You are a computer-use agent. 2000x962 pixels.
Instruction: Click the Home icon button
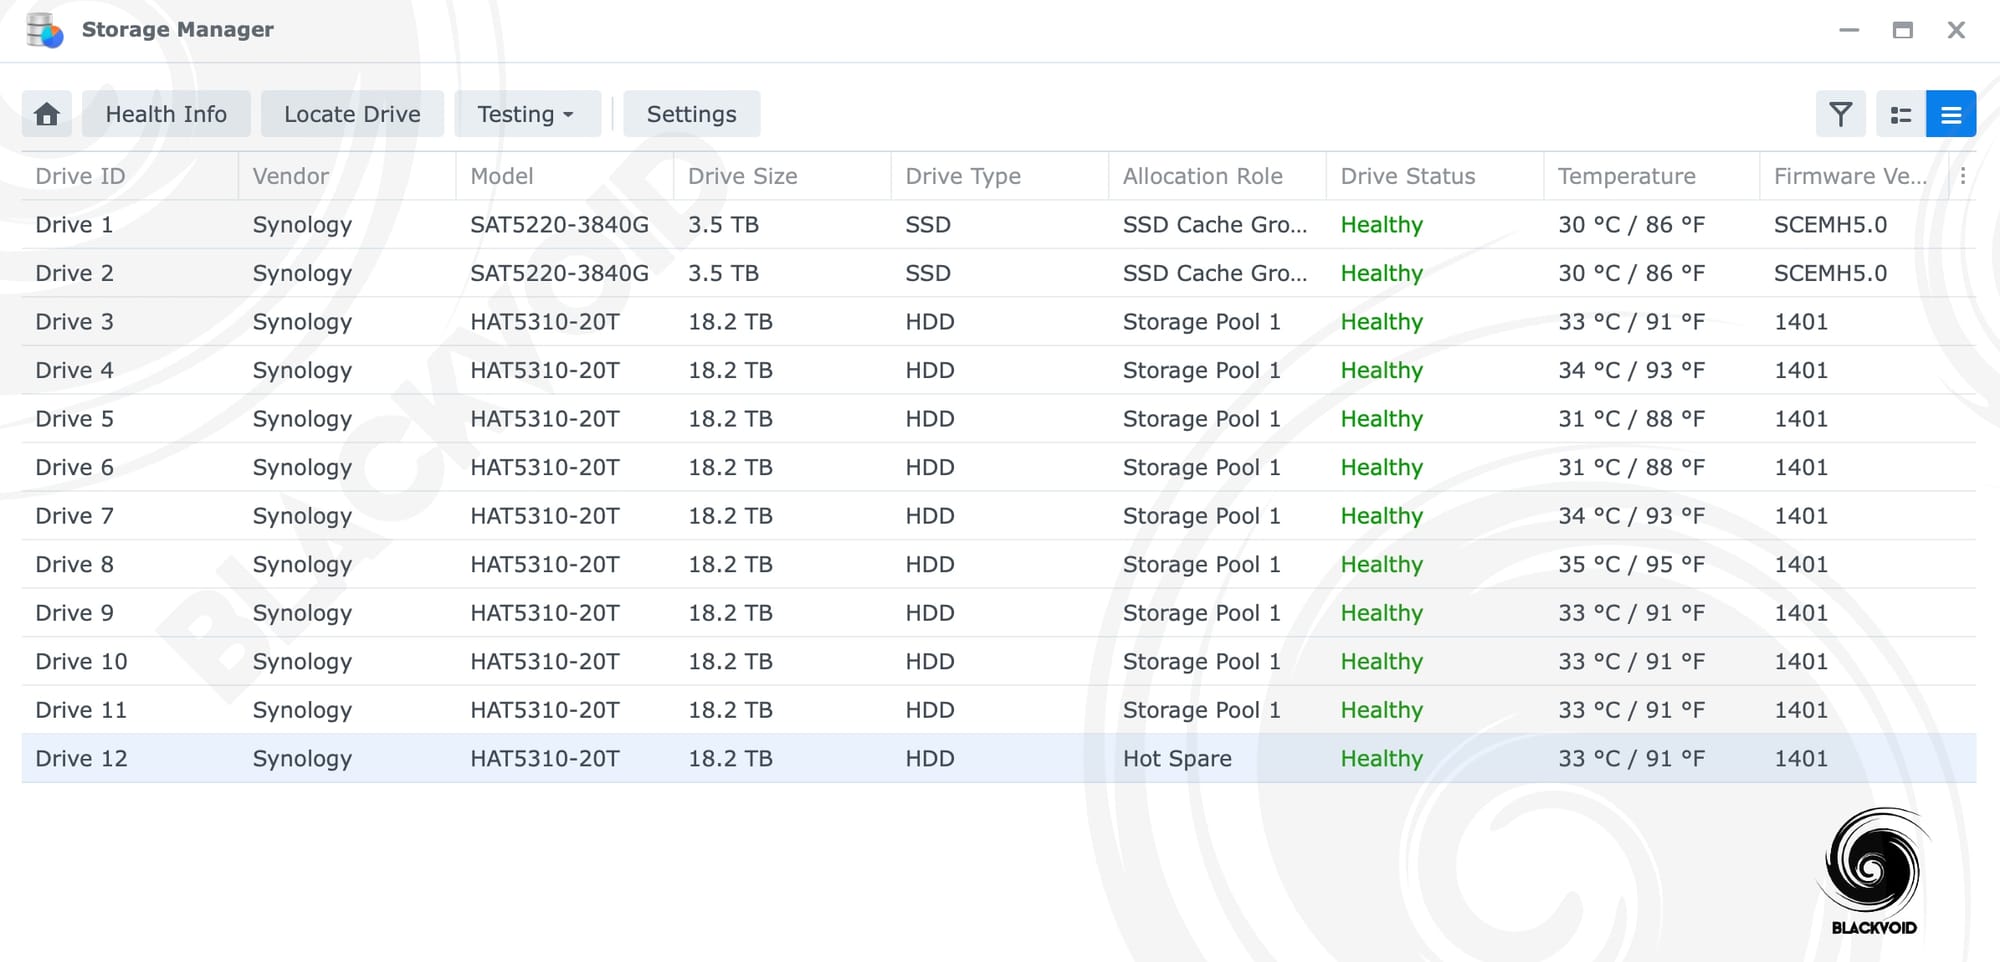click(47, 114)
